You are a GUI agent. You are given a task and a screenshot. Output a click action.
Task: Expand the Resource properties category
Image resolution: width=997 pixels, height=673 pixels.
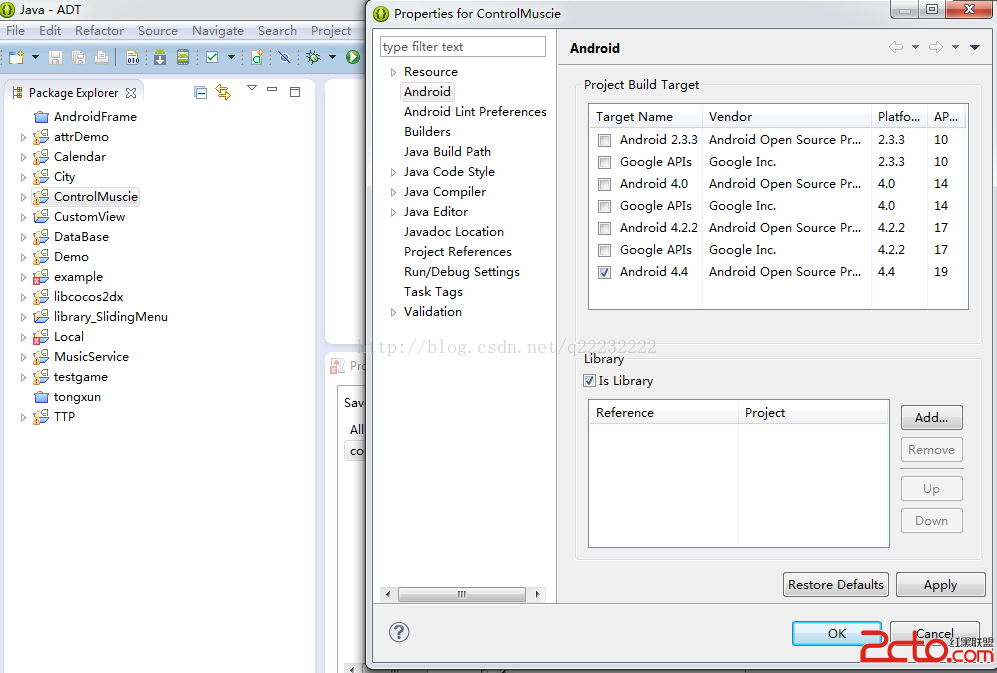394,72
